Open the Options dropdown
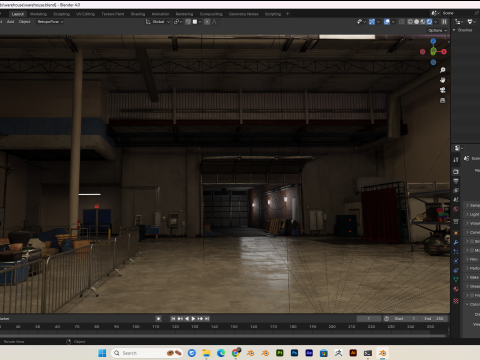The height and width of the screenshot is (360, 480). tap(437, 30)
